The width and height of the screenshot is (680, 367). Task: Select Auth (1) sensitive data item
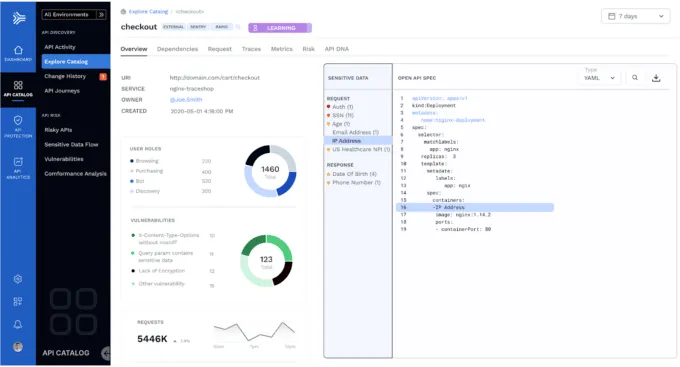coord(342,107)
